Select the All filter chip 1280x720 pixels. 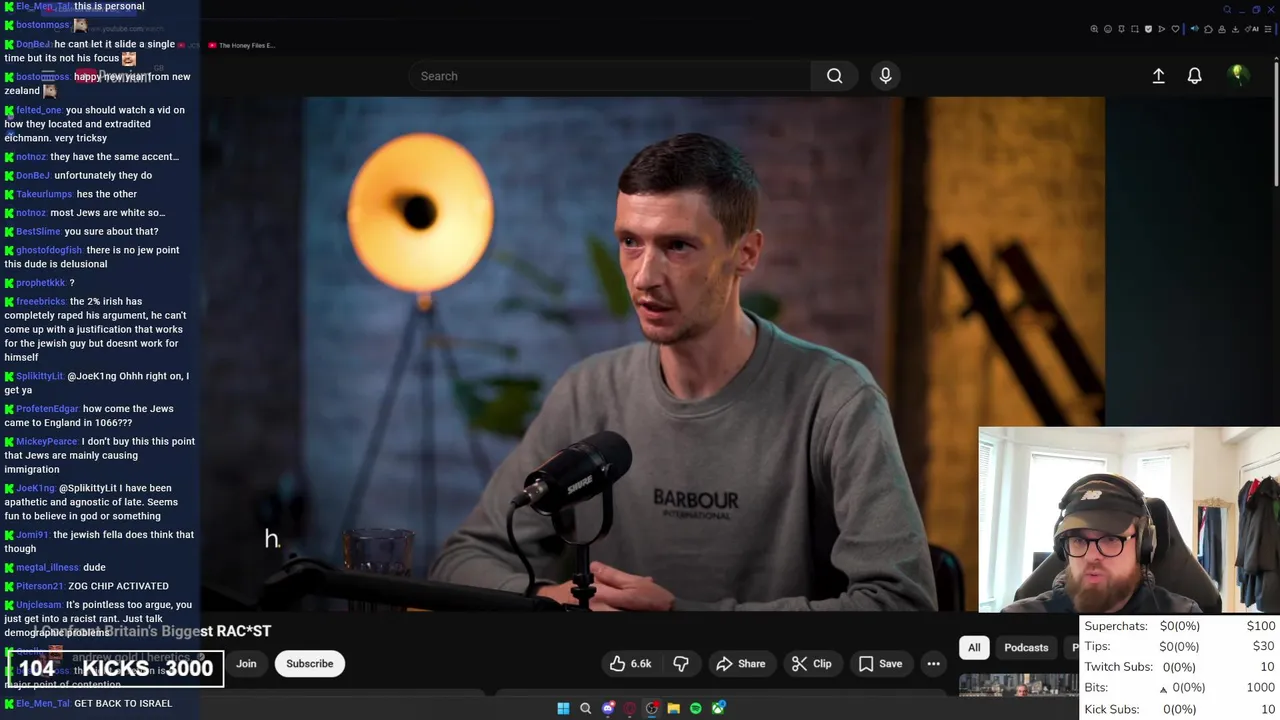click(974, 648)
